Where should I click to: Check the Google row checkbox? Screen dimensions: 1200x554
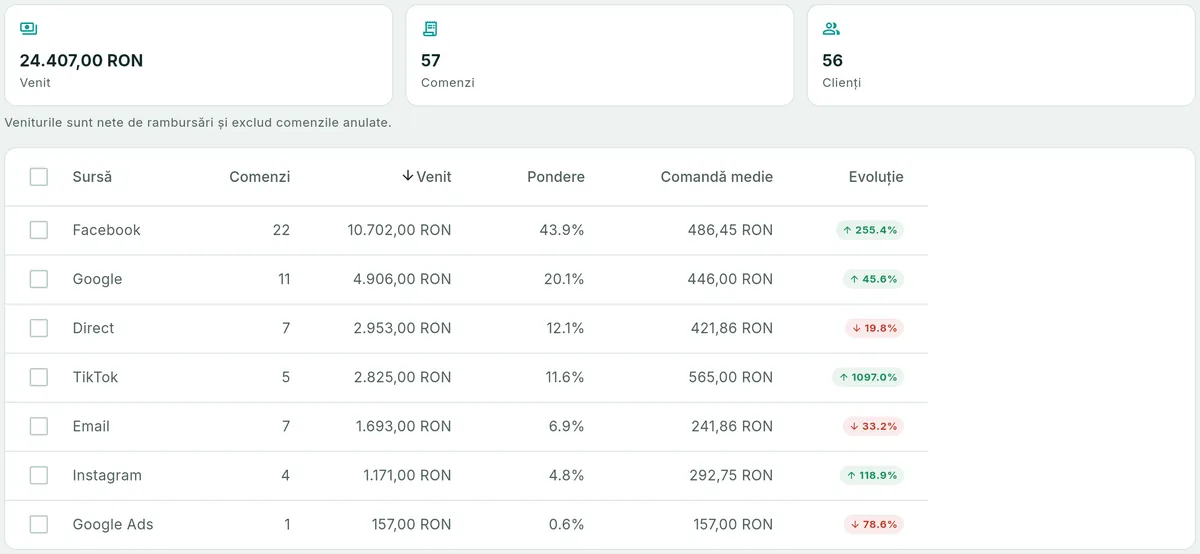[39, 279]
